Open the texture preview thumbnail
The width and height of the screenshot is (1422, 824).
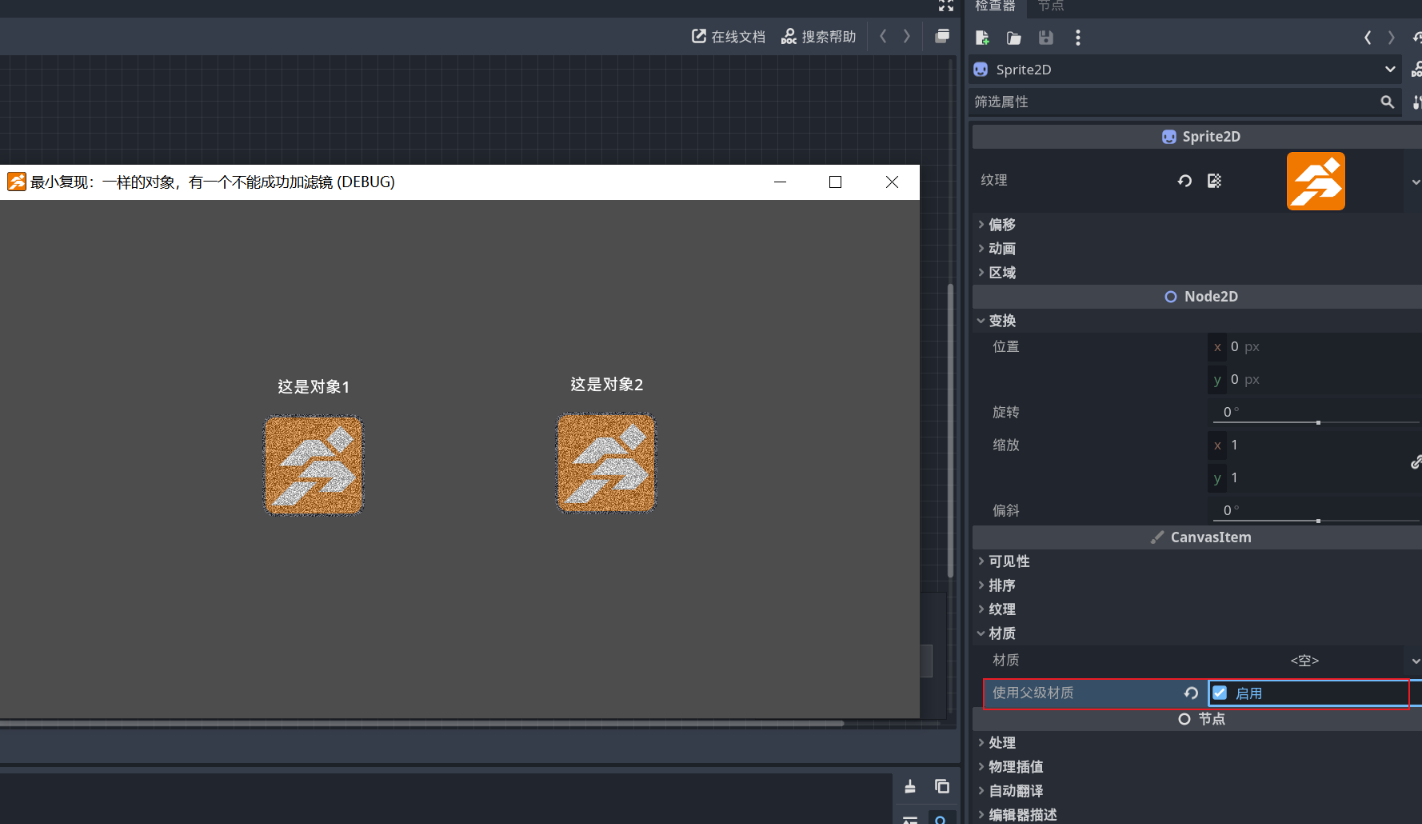(1315, 181)
